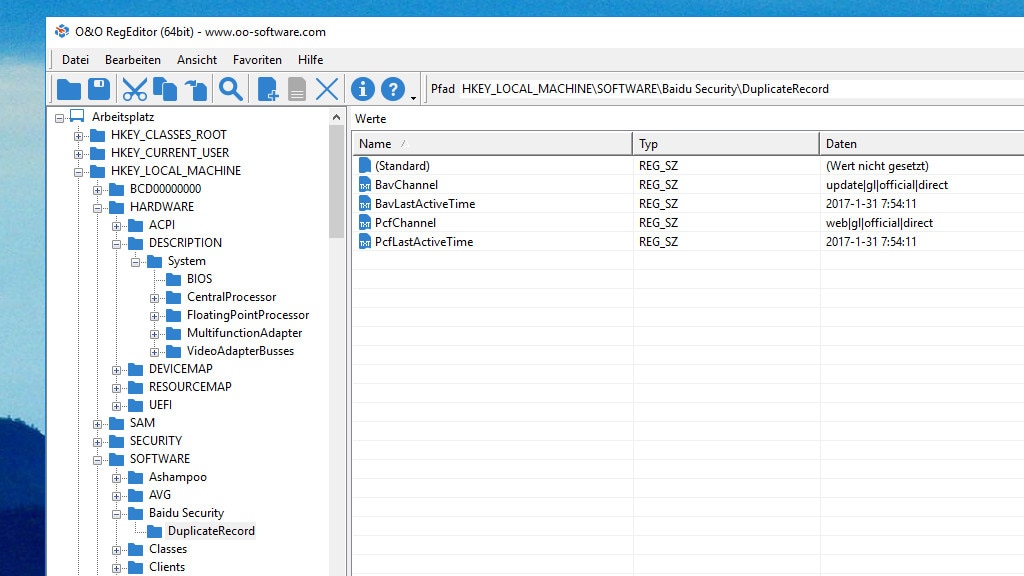This screenshot has width=1024, height=576.
Task: Click the Pfad registry path input field
Action: [x=742, y=89]
